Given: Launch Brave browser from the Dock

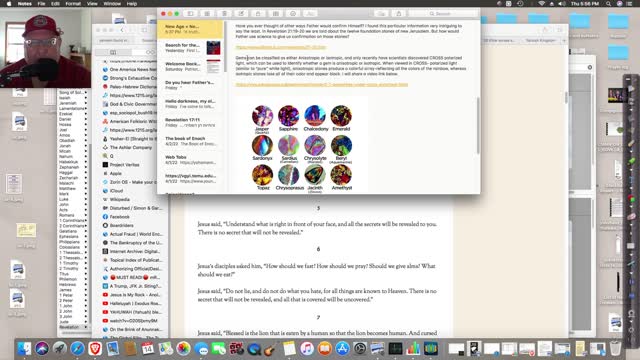Looking at the screenshot, I should (95, 349).
